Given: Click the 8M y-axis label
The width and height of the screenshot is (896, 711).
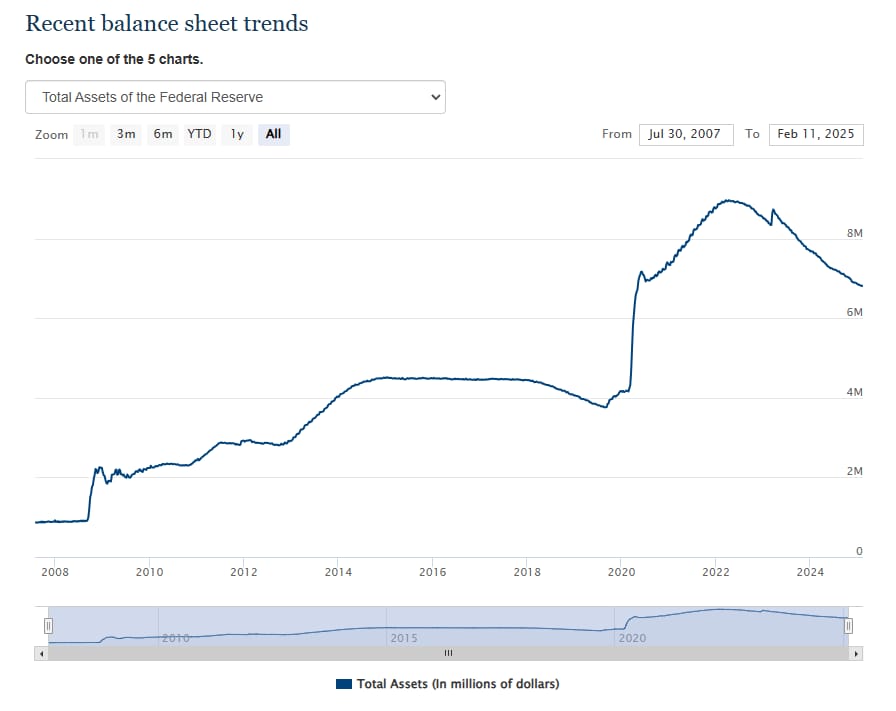Looking at the screenshot, I should (855, 233).
